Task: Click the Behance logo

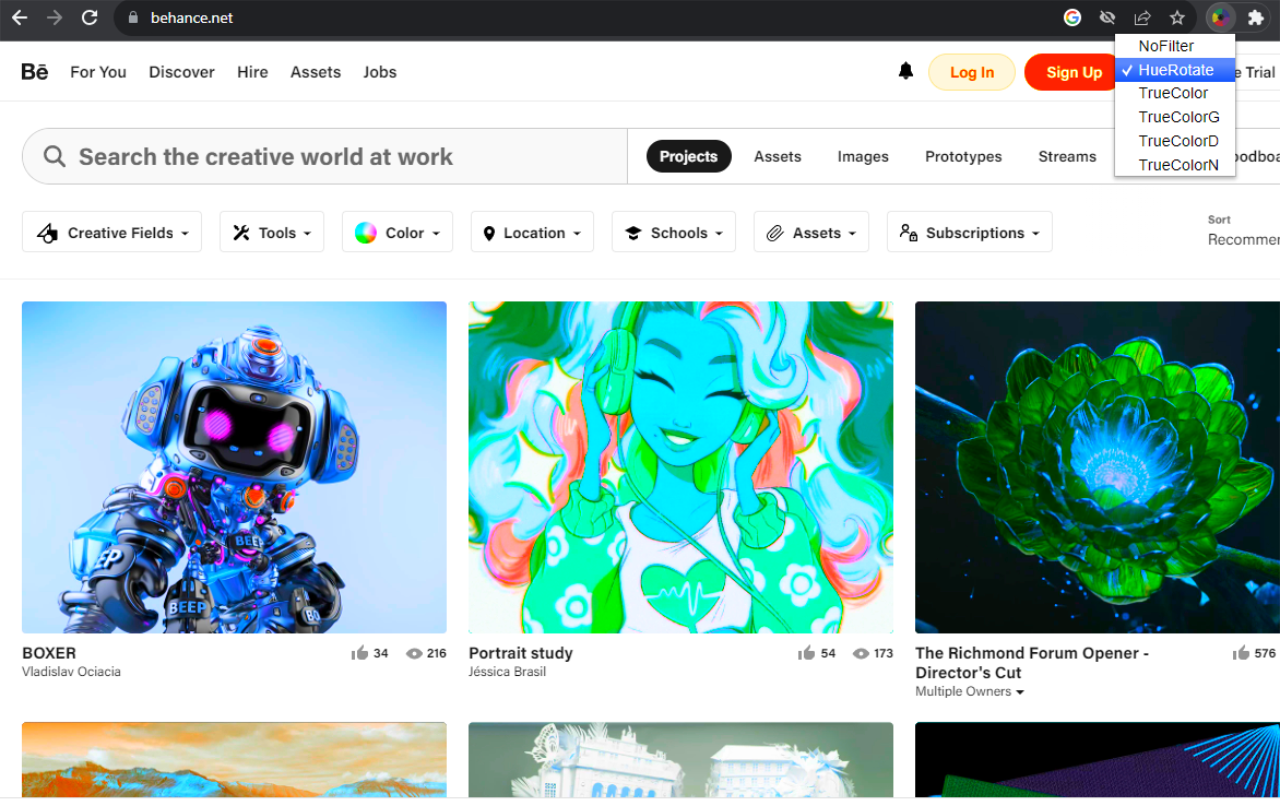Action: (x=33, y=71)
